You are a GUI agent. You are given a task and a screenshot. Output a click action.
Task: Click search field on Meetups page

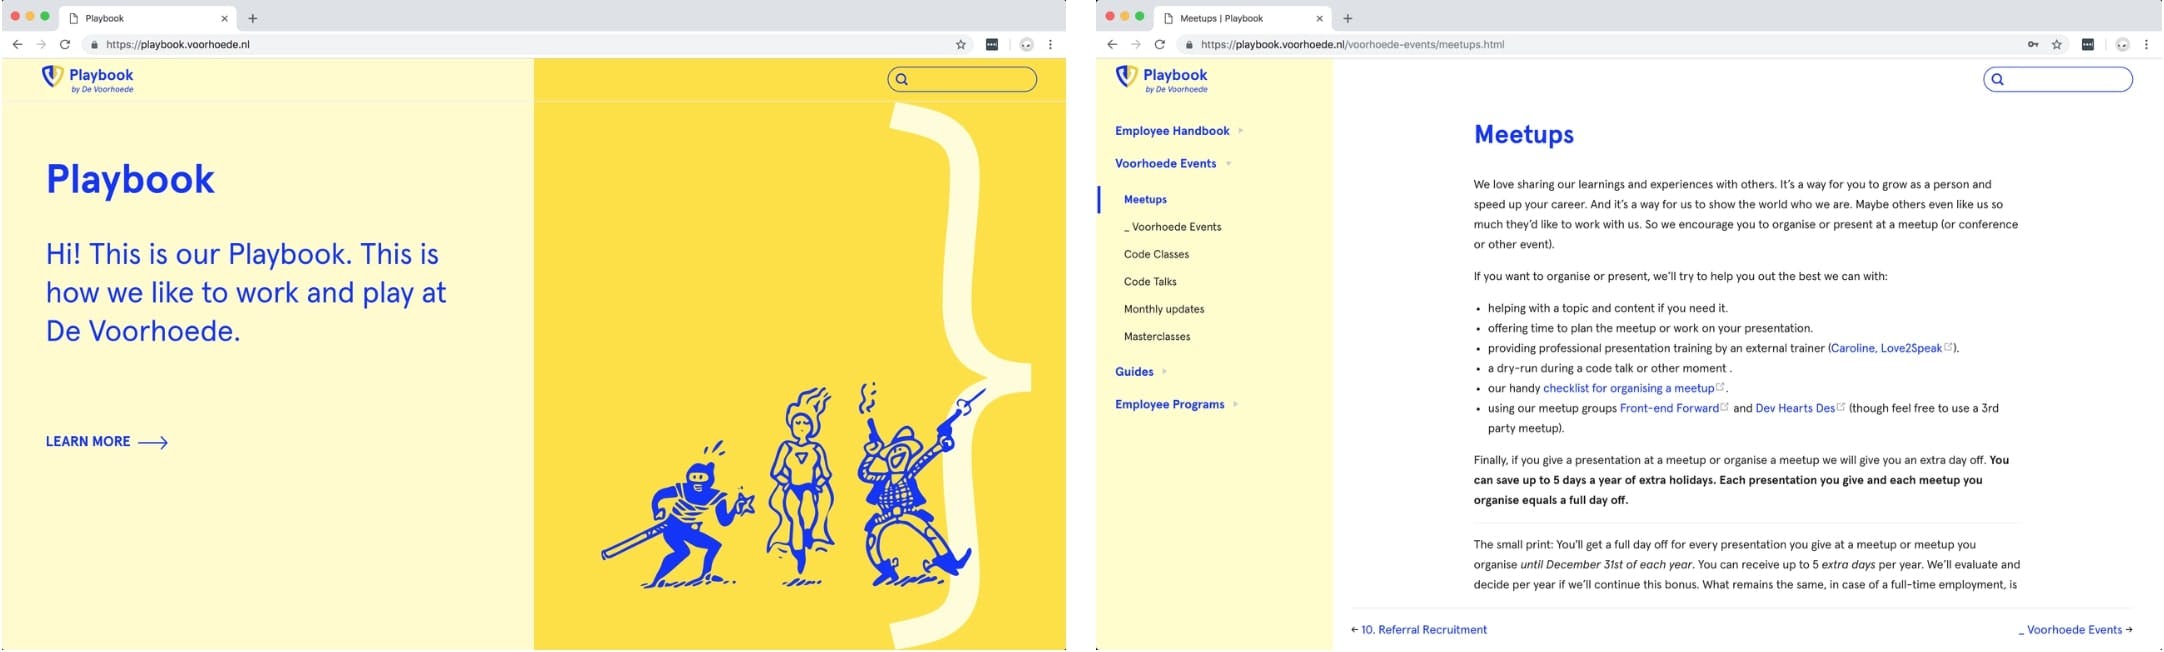click(x=2058, y=79)
